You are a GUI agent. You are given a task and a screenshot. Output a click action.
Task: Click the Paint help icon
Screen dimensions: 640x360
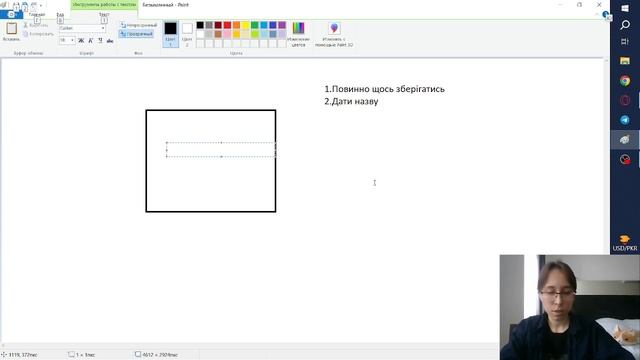(x=605, y=14)
